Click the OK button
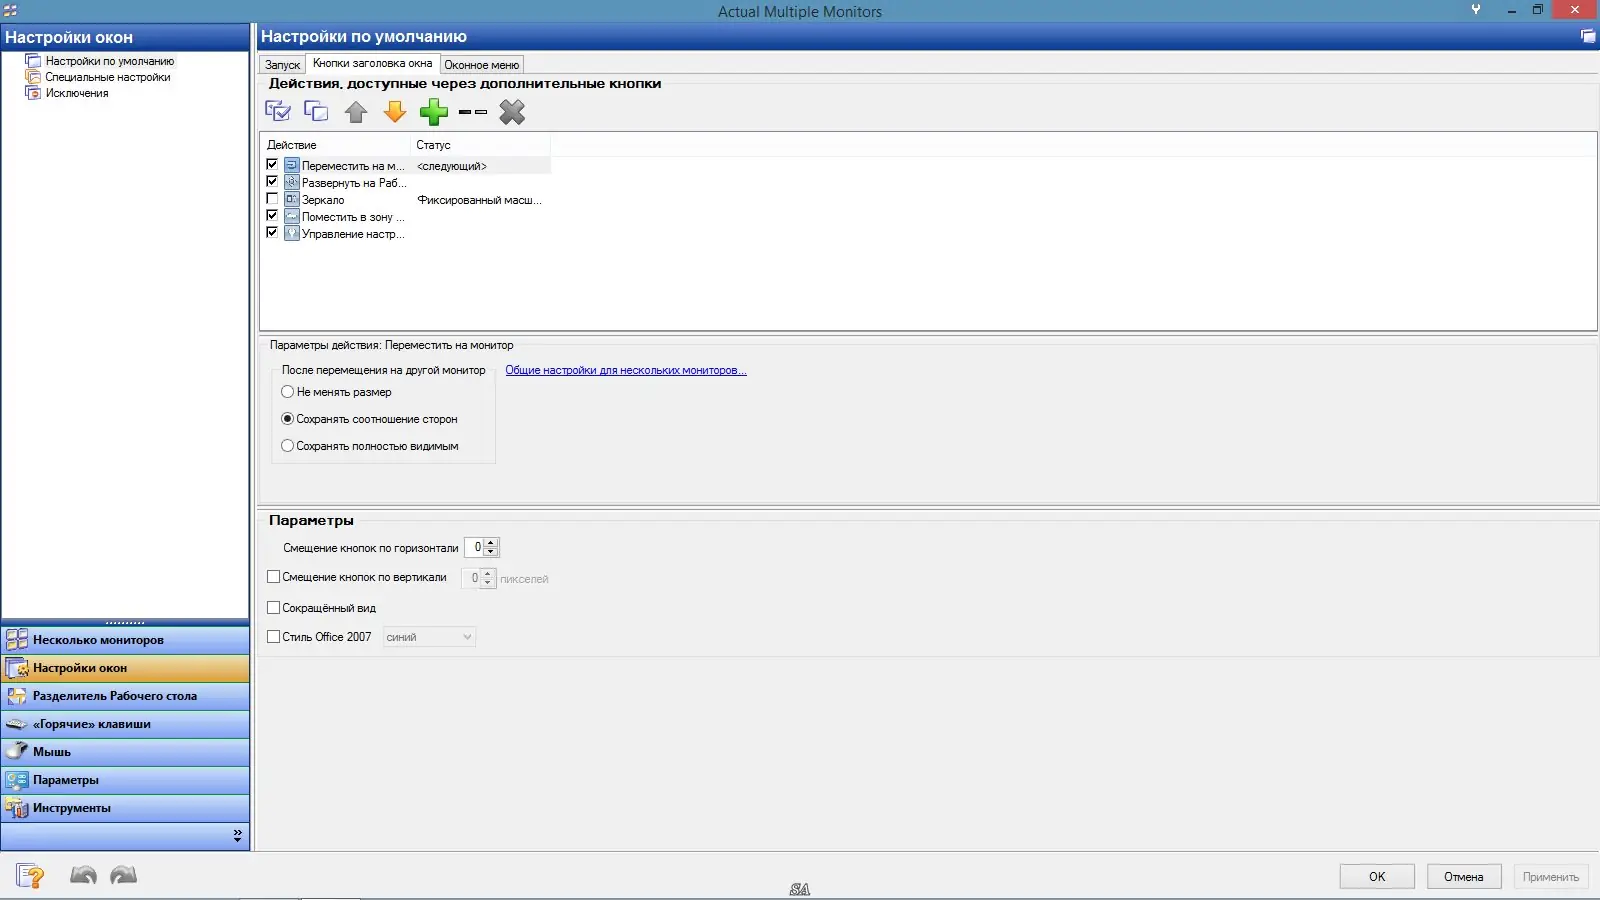Viewport: 1600px width, 900px height. (1377, 877)
